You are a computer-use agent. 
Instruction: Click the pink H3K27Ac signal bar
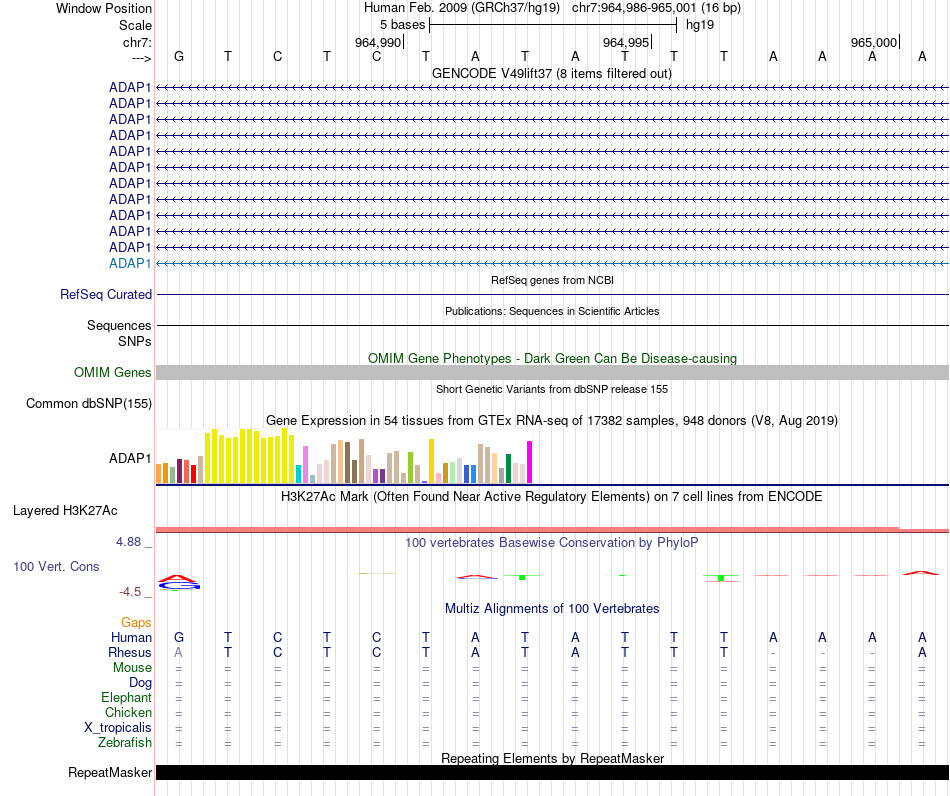pos(552,530)
